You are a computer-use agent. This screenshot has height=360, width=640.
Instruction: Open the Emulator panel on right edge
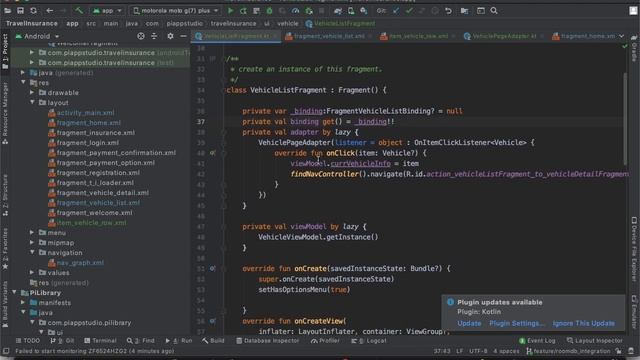(x=634, y=312)
